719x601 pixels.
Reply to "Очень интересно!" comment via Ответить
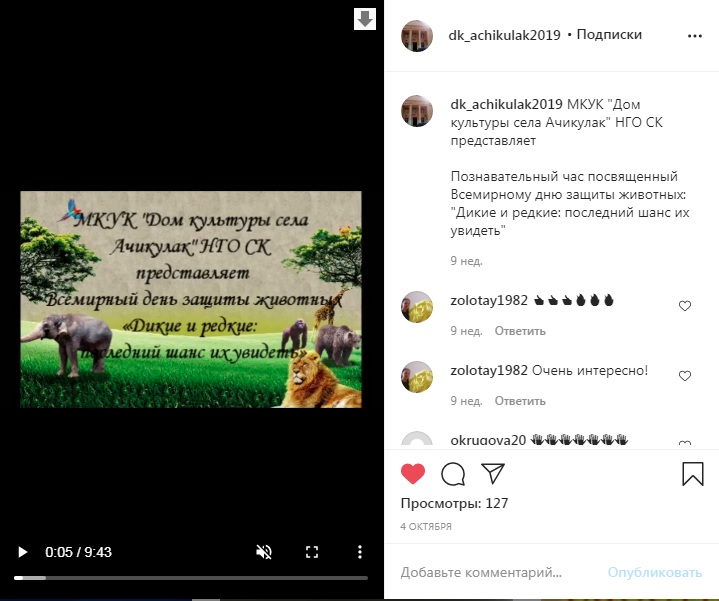coord(520,401)
